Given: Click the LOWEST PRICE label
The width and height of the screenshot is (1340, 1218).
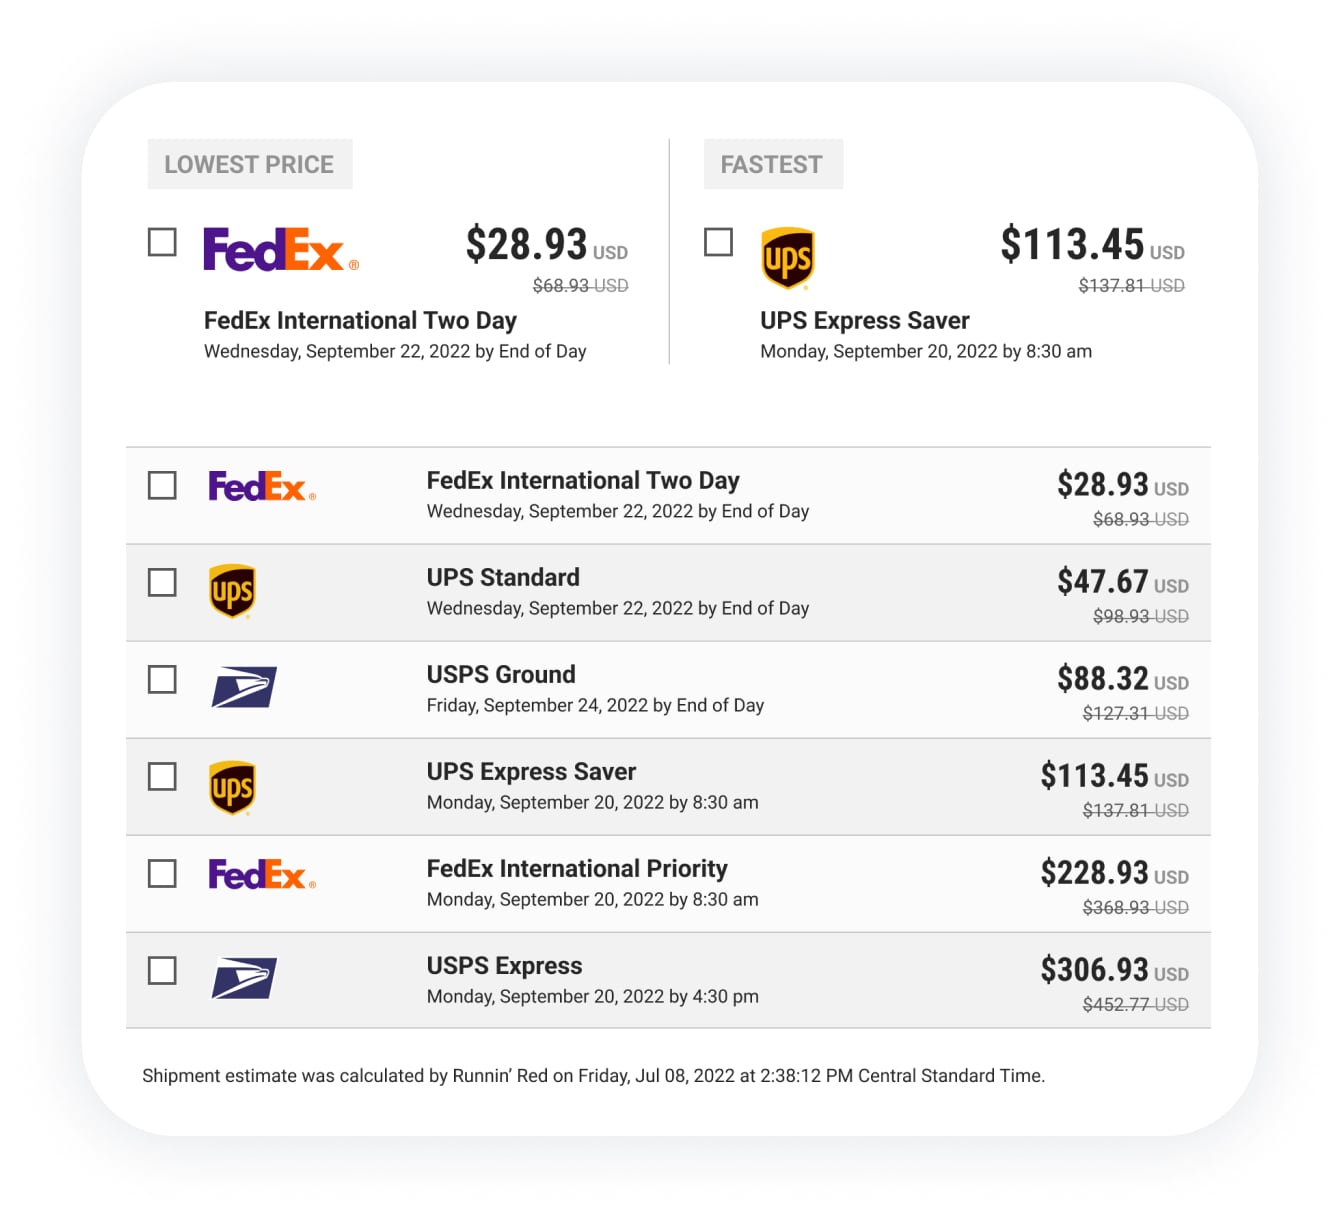Looking at the screenshot, I should coord(250,164).
